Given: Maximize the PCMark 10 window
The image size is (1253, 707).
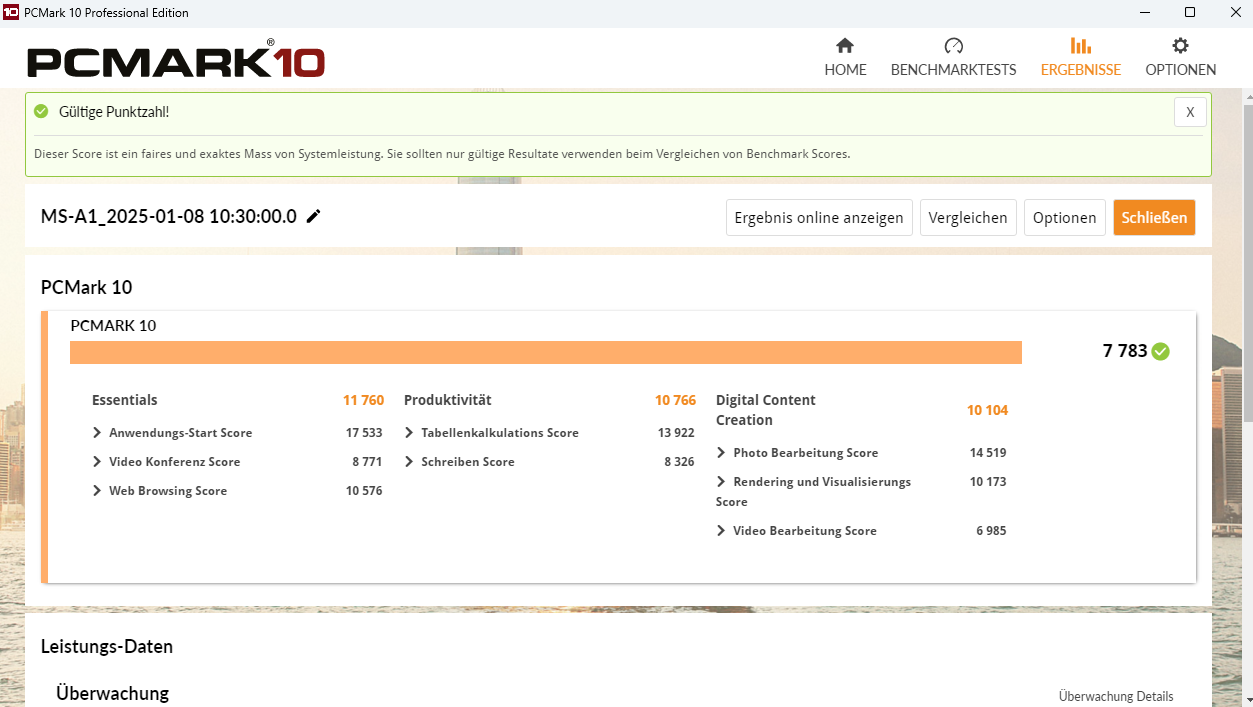Looking at the screenshot, I should [x=1190, y=13].
